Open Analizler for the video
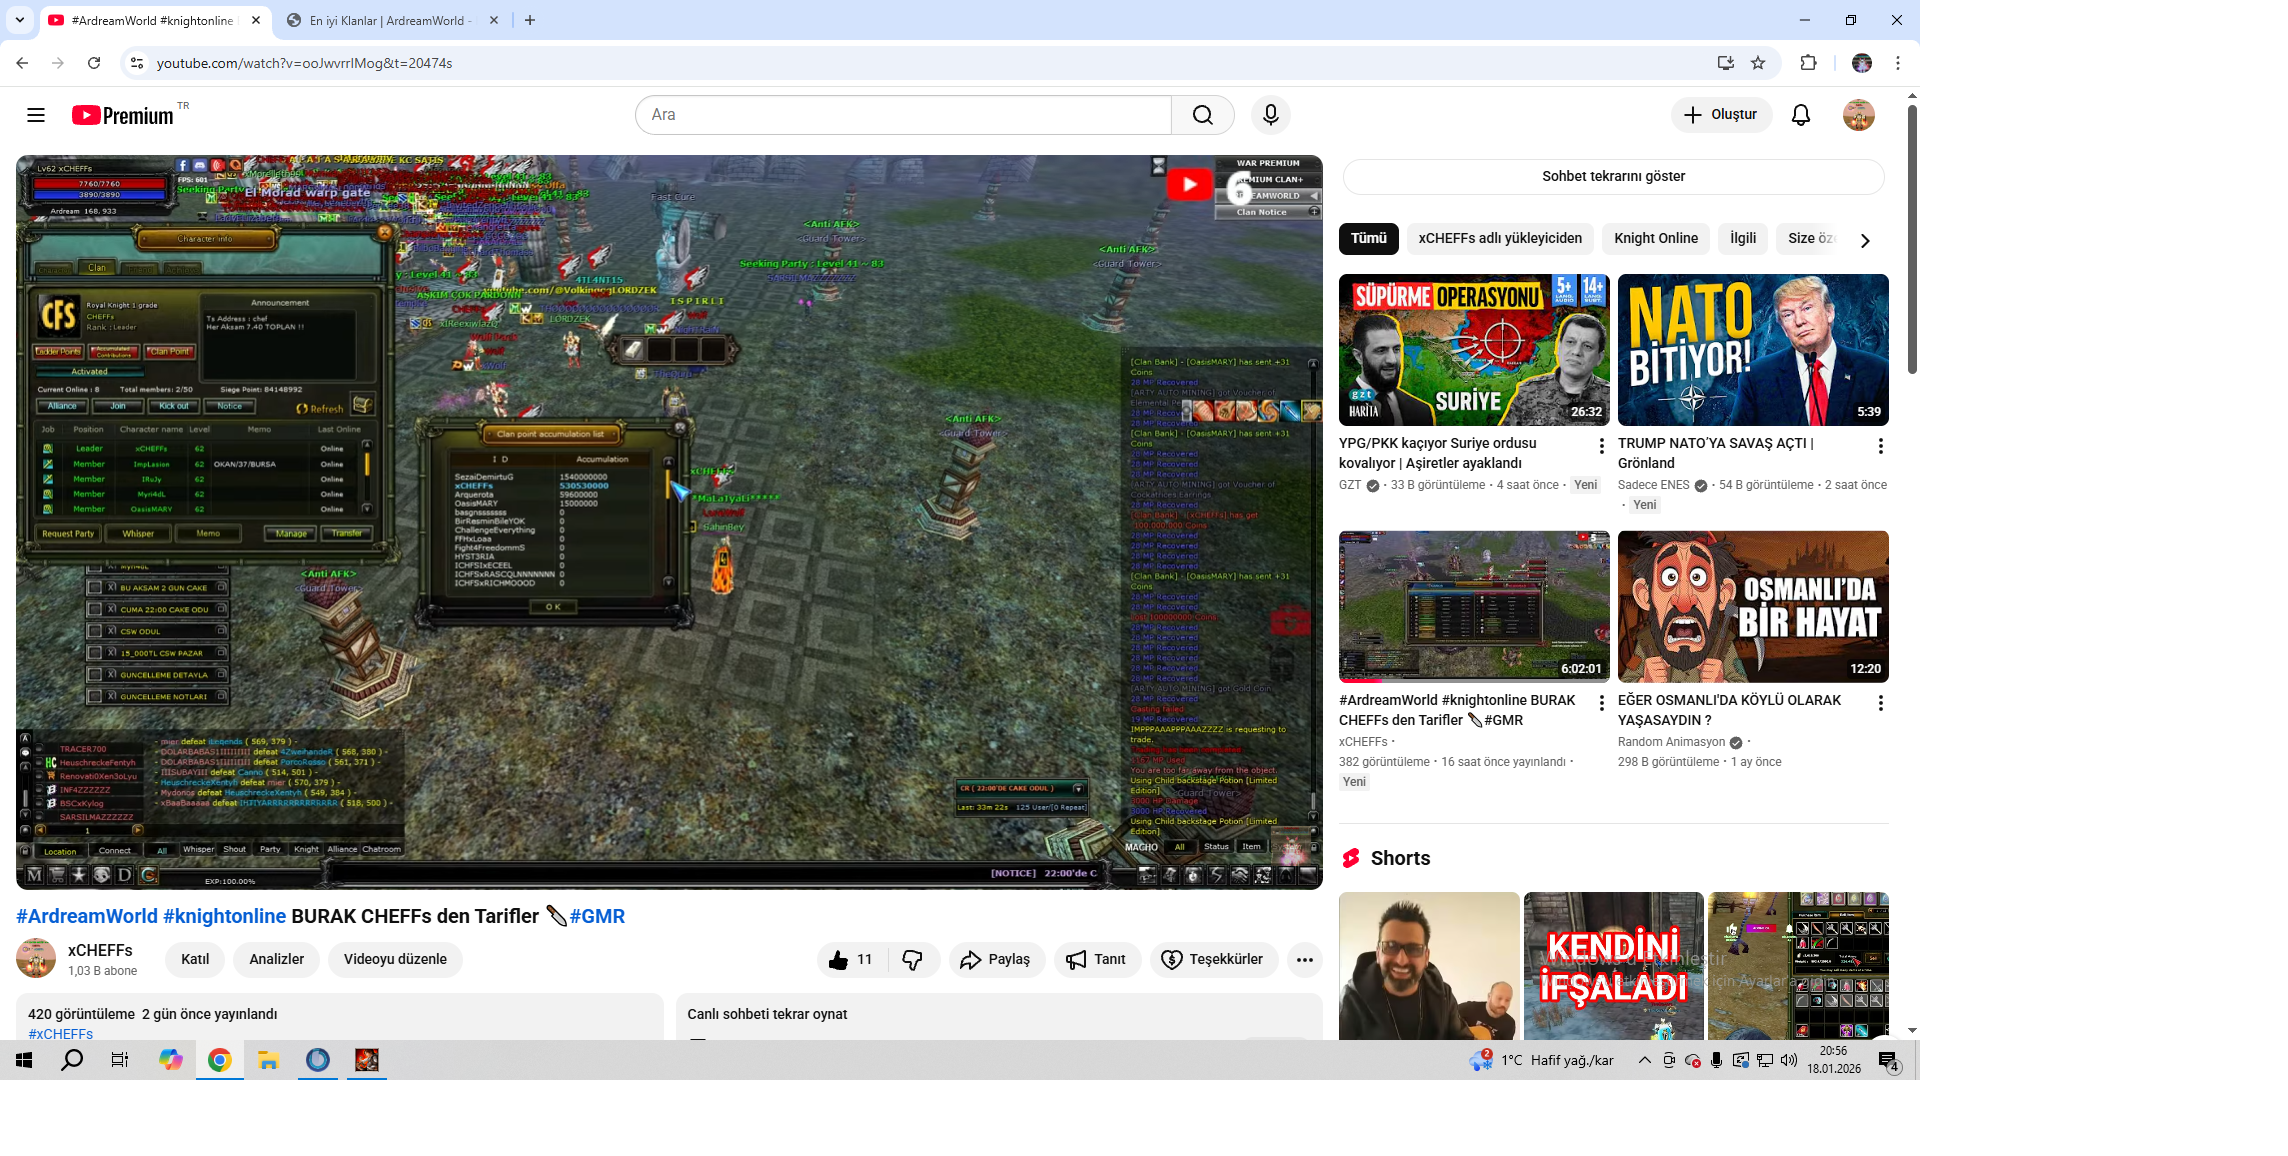Image resolution: width=2288 pixels, height=1156 pixels. click(x=276, y=959)
